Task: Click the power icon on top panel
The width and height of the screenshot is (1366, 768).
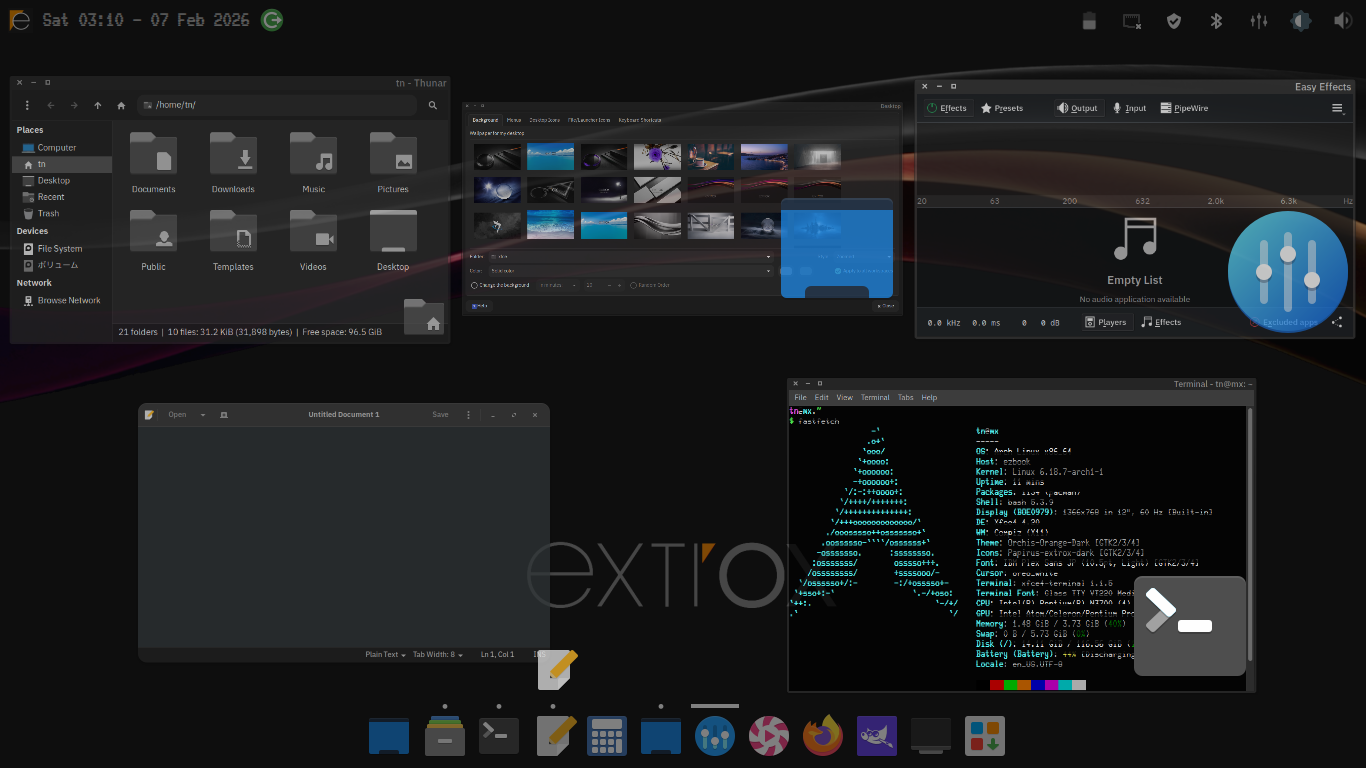Action: click(271, 19)
